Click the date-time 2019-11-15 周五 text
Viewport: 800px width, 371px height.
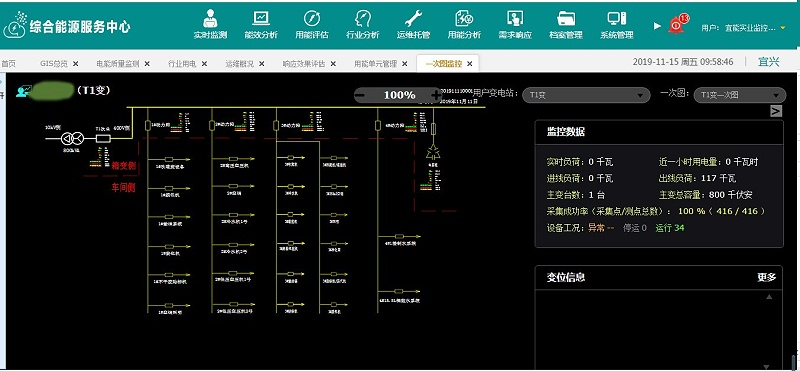[683, 62]
